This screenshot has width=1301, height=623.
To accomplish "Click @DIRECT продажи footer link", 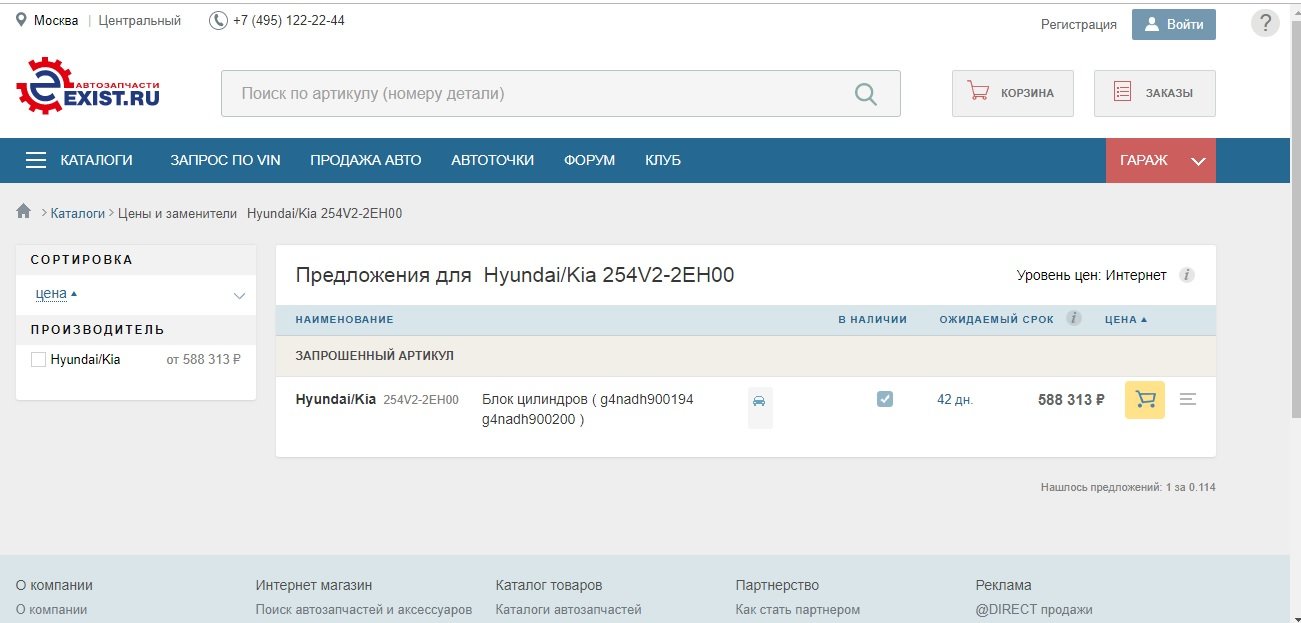I will tap(1034, 609).
